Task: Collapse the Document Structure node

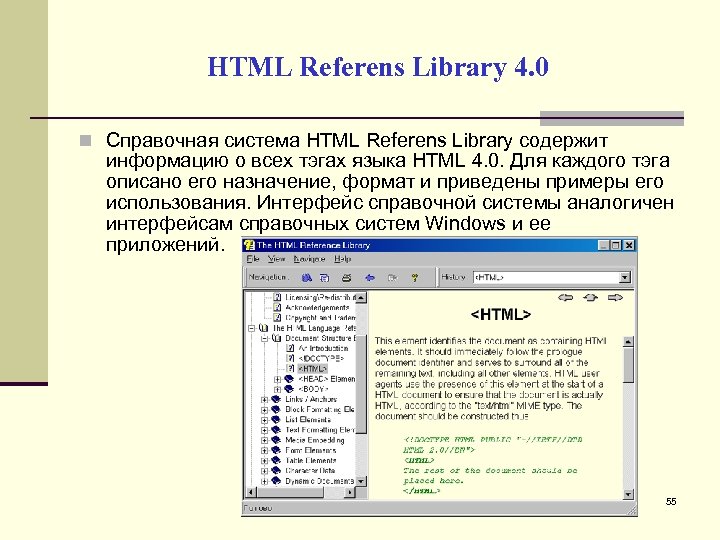Action: coord(264,338)
